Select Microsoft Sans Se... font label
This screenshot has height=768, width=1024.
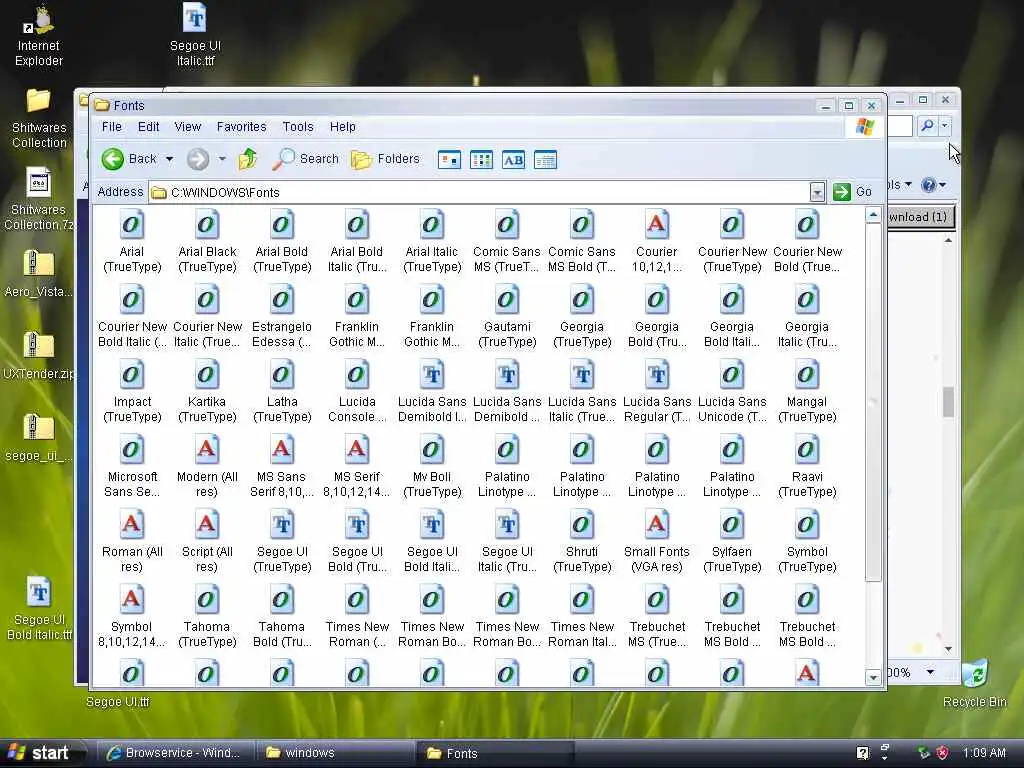point(131,484)
